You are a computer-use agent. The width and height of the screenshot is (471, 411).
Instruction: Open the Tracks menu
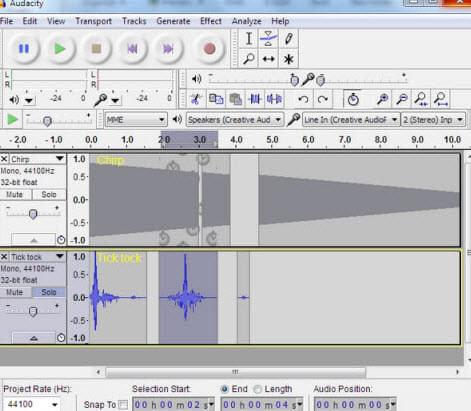pos(134,21)
